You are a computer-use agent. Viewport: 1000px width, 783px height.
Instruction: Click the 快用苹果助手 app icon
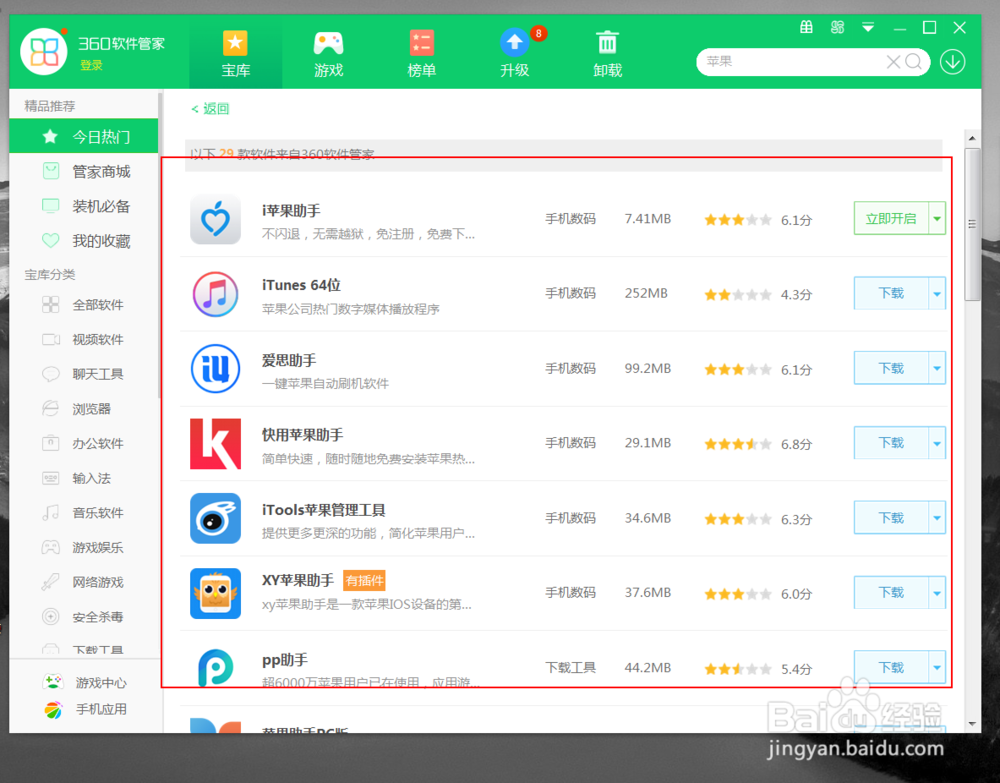pos(216,443)
